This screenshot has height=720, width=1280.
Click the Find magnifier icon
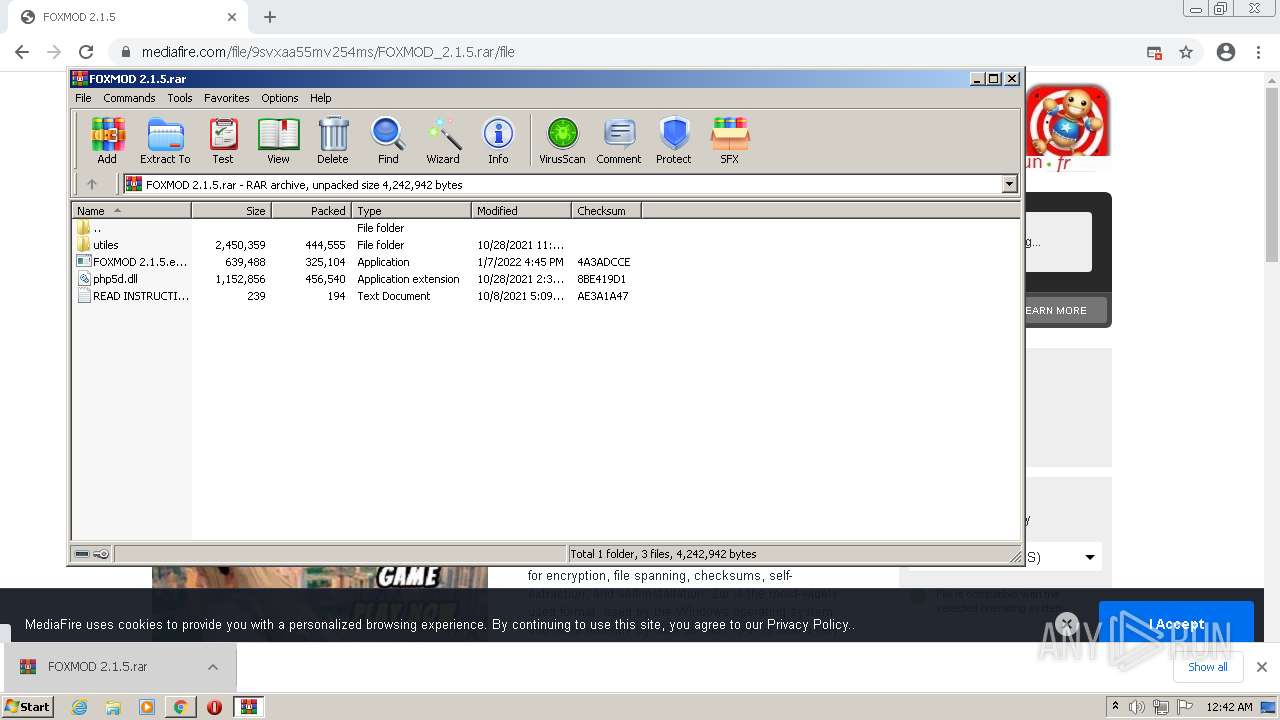coord(388,140)
